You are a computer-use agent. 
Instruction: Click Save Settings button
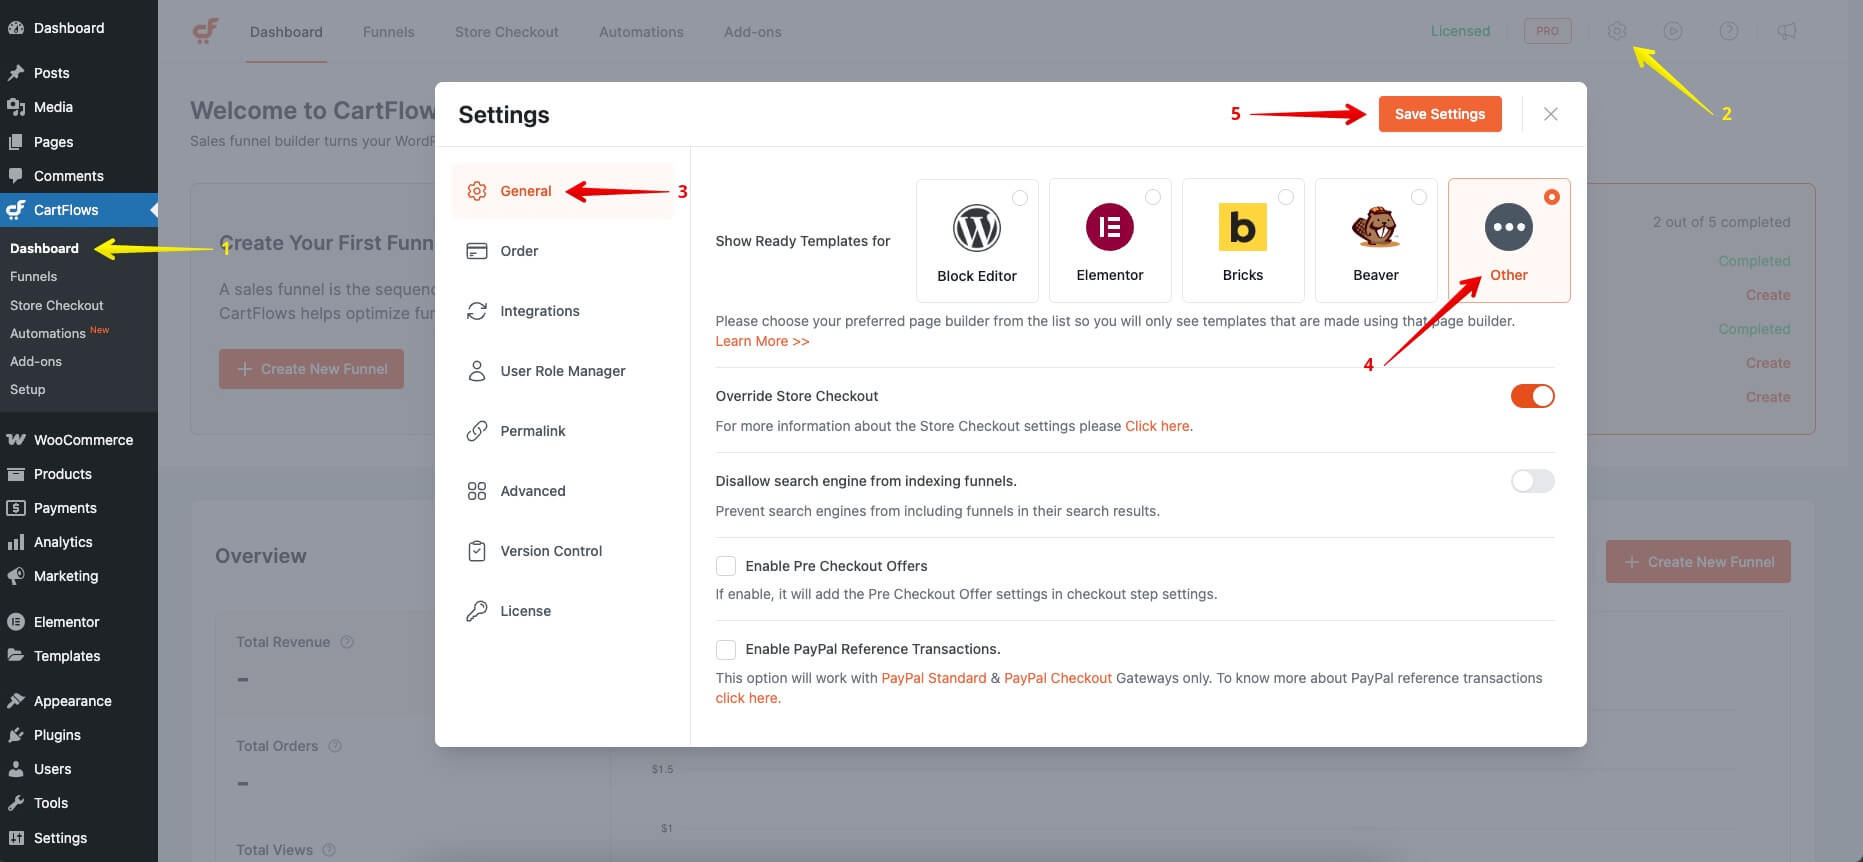pyautogui.click(x=1440, y=114)
